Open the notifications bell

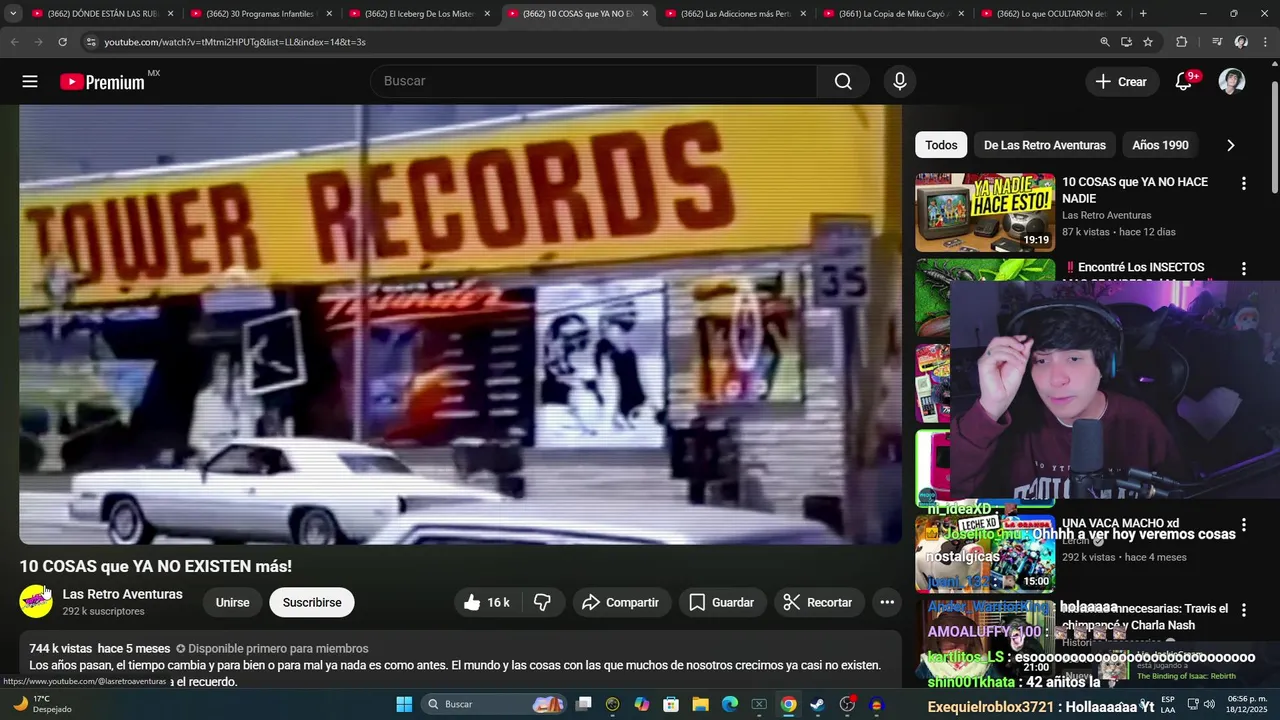click(x=1183, y=82)
